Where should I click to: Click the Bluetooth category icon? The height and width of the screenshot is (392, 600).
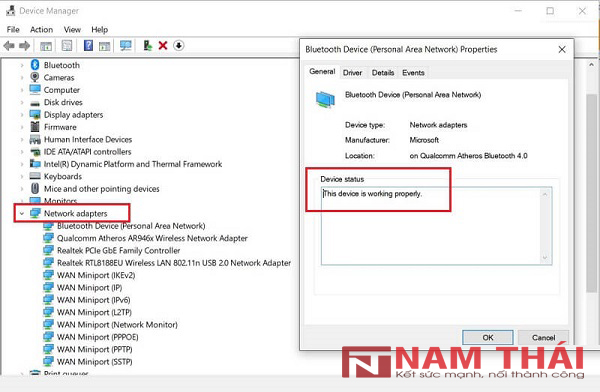click(x=35, y=65)
